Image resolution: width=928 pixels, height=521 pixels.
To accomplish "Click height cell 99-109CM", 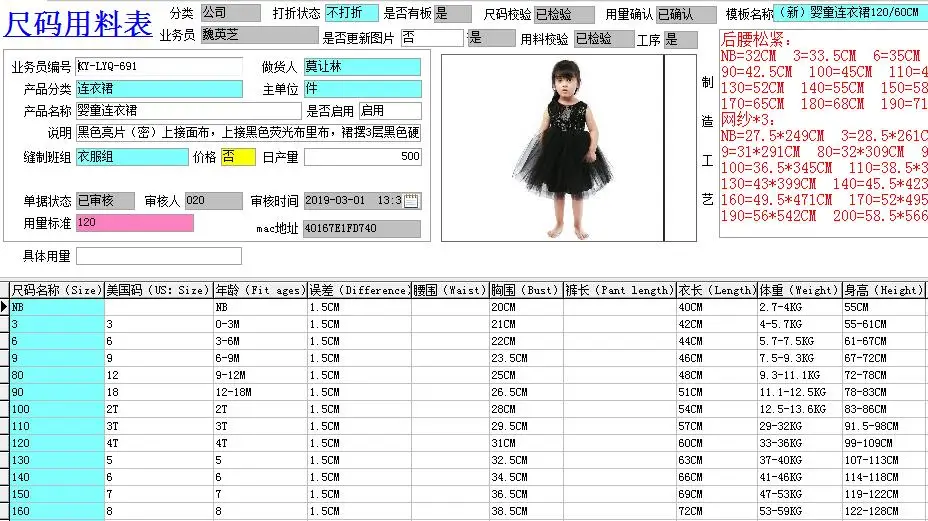I will click(884, 443).
